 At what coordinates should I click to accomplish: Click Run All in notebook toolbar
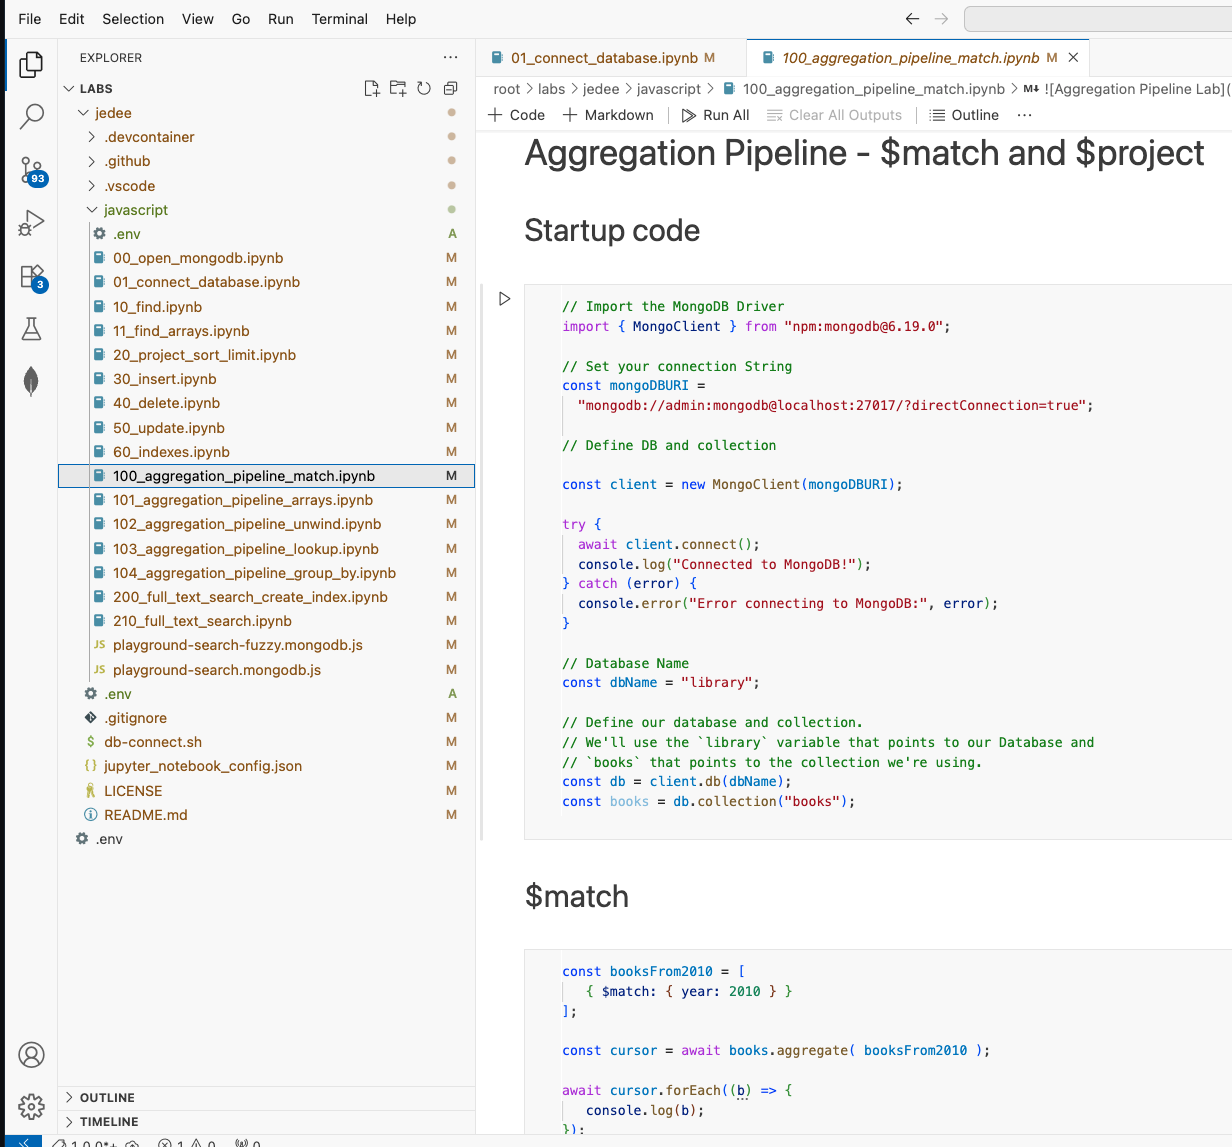point(715,115)
